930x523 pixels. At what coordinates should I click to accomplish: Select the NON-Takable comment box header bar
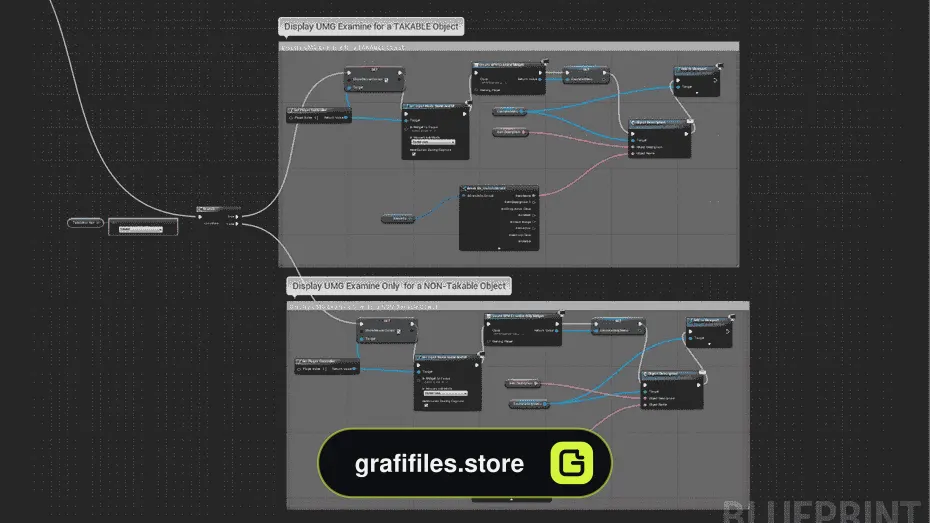point(518,307)
